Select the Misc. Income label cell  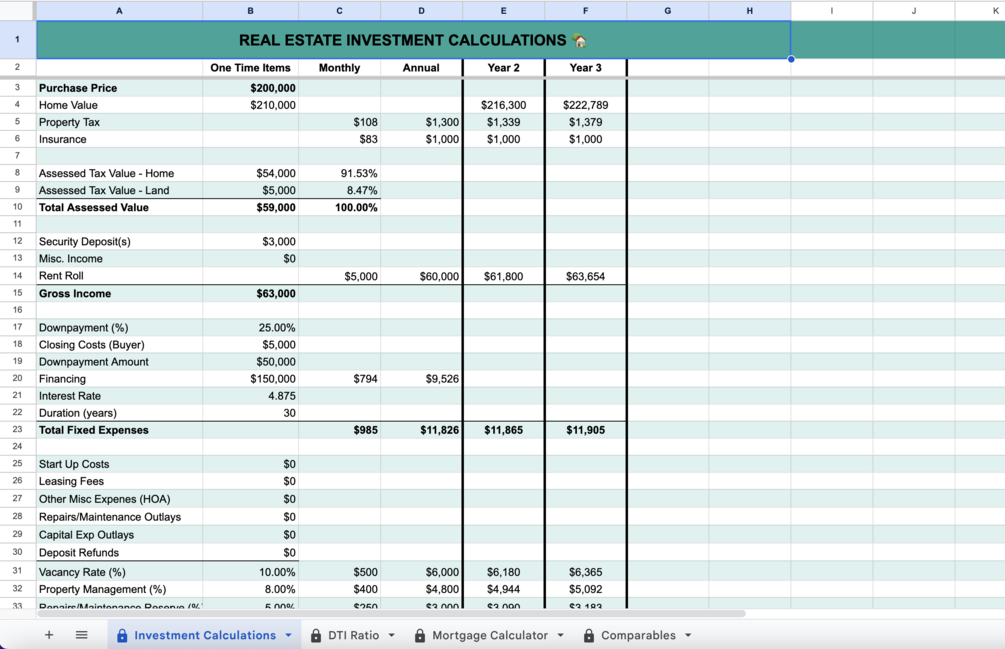[x=119, y=259]
